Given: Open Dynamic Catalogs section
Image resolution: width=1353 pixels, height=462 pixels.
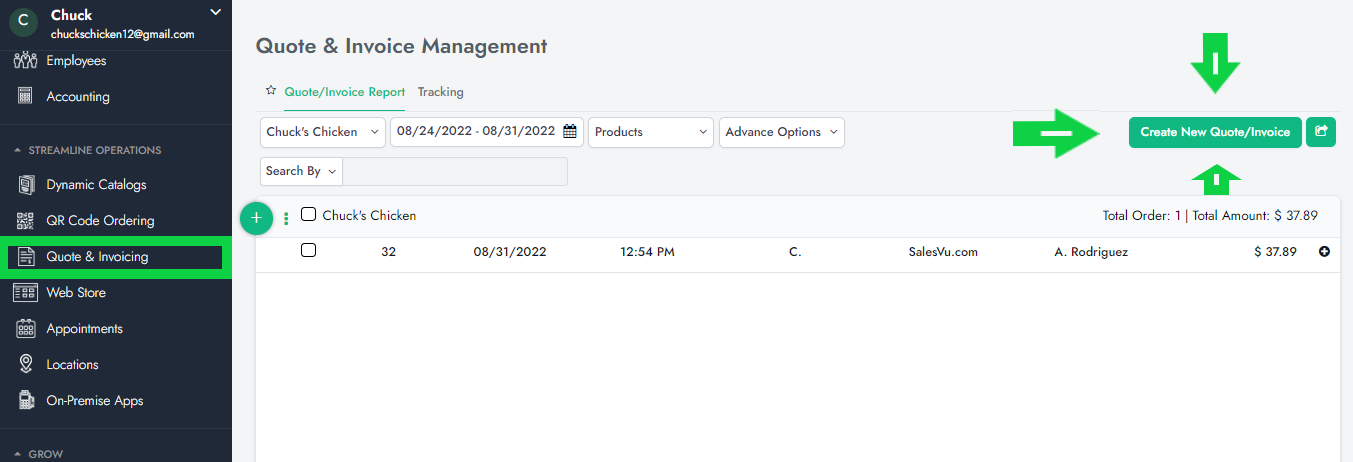Looking at the screenshot, I should 96,185.
